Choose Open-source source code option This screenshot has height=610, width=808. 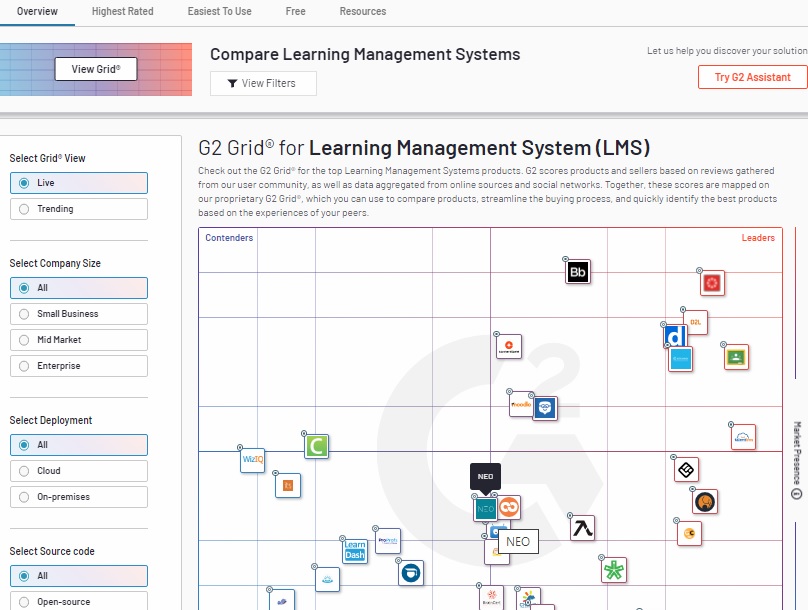pyautogui.click(x=79, y=601)
